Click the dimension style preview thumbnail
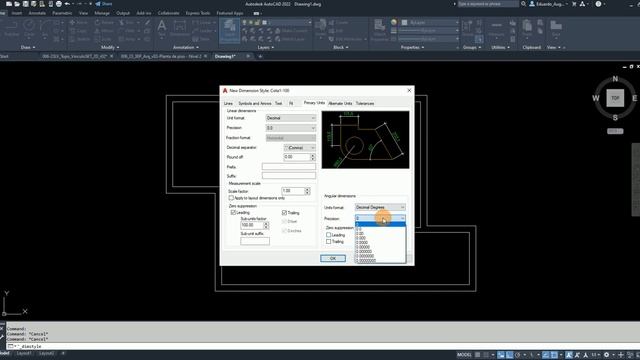The image size is (640, 360). point(365,140)
